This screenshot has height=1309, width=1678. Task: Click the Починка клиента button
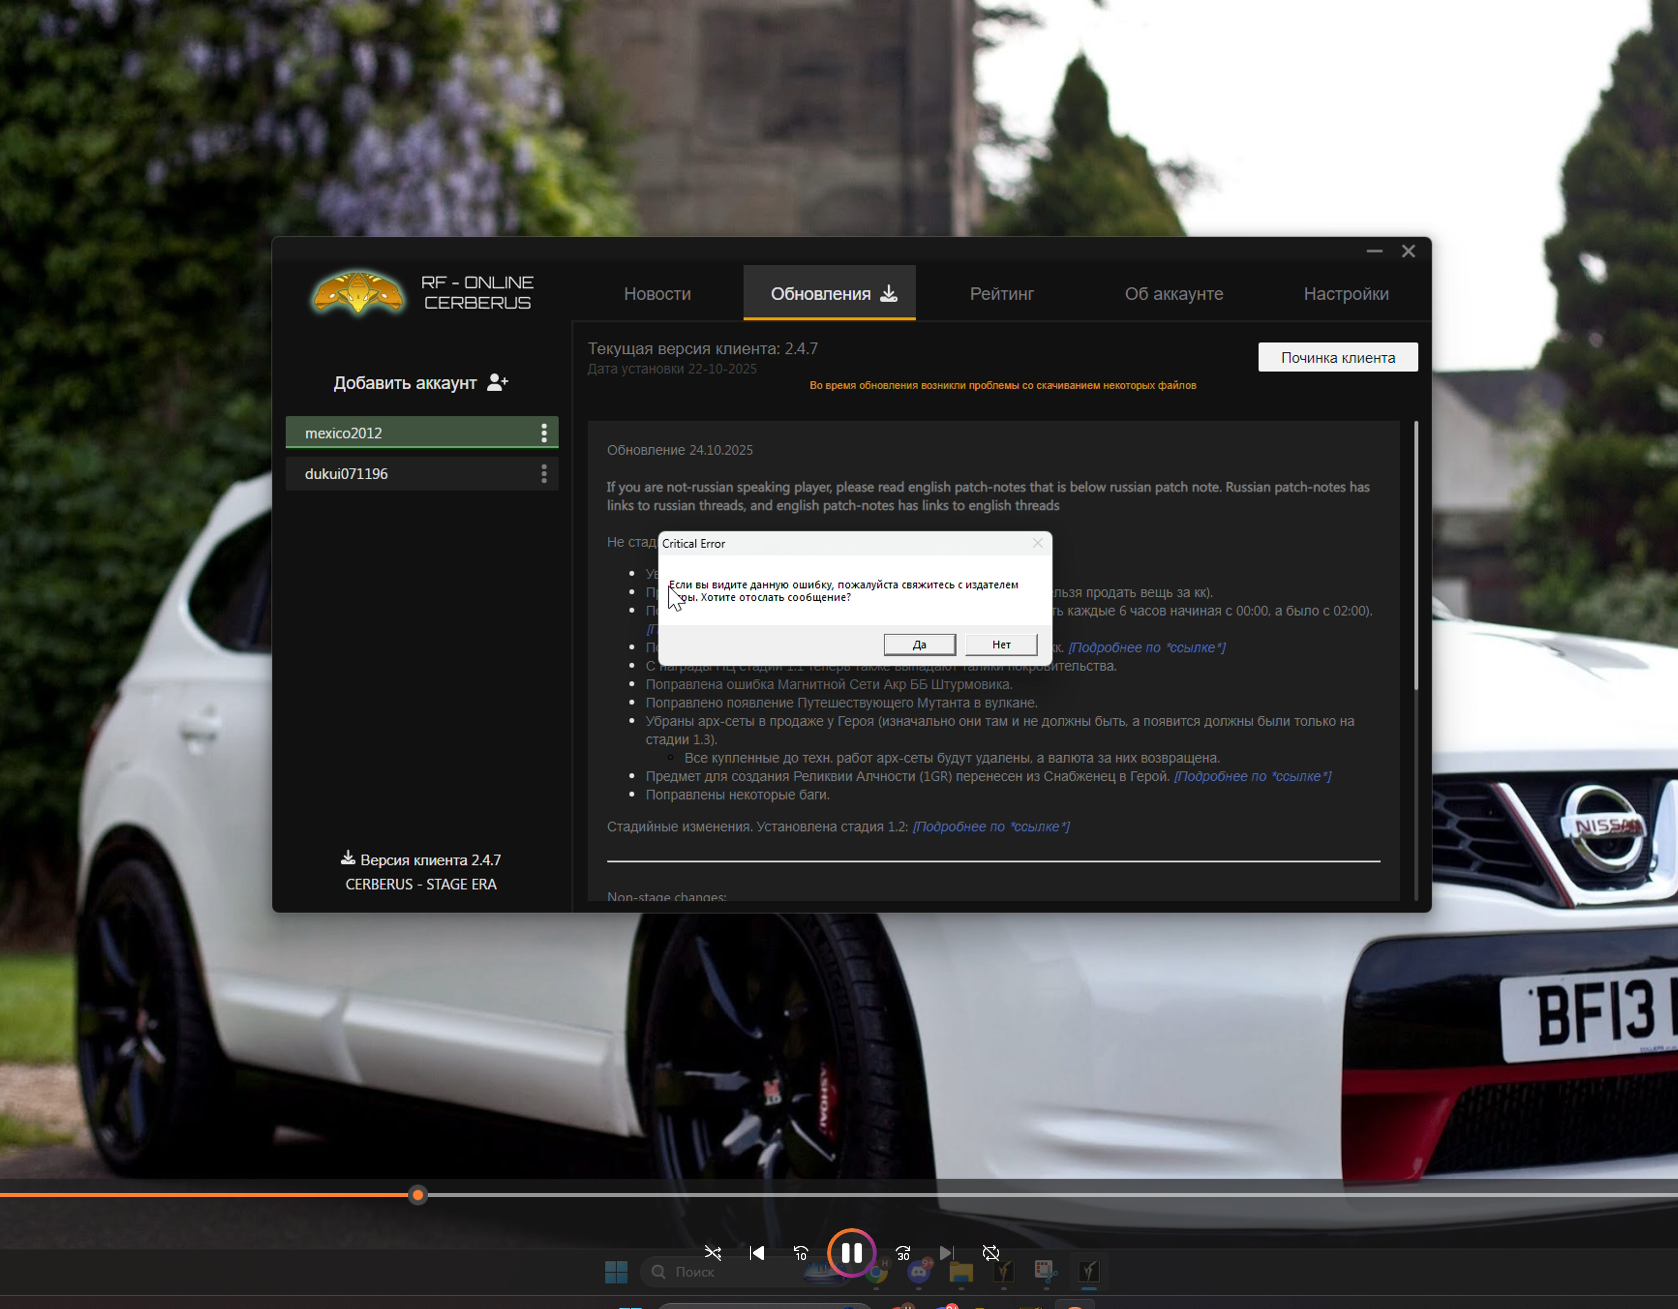(x=1337, y=358)
